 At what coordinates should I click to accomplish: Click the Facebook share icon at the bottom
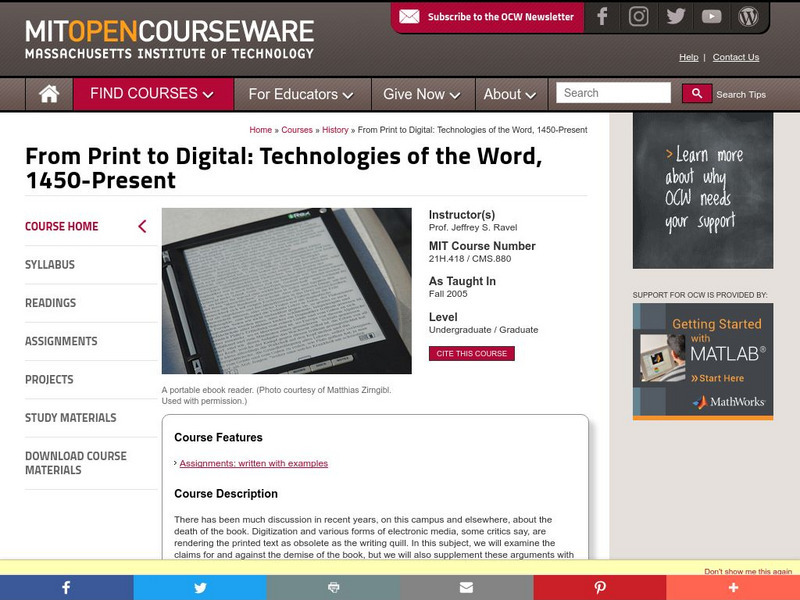(66, 588)
